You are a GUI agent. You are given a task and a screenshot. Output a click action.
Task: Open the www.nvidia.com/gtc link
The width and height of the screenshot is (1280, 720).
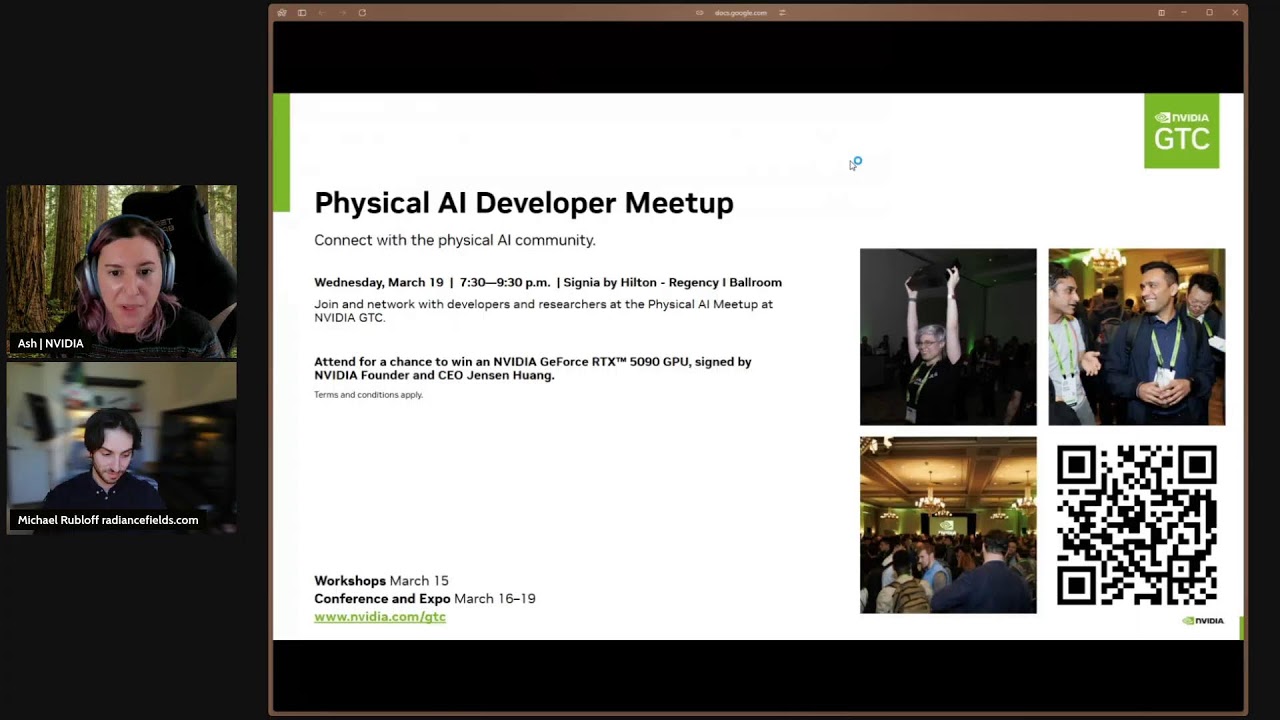(x=380, y=617)
